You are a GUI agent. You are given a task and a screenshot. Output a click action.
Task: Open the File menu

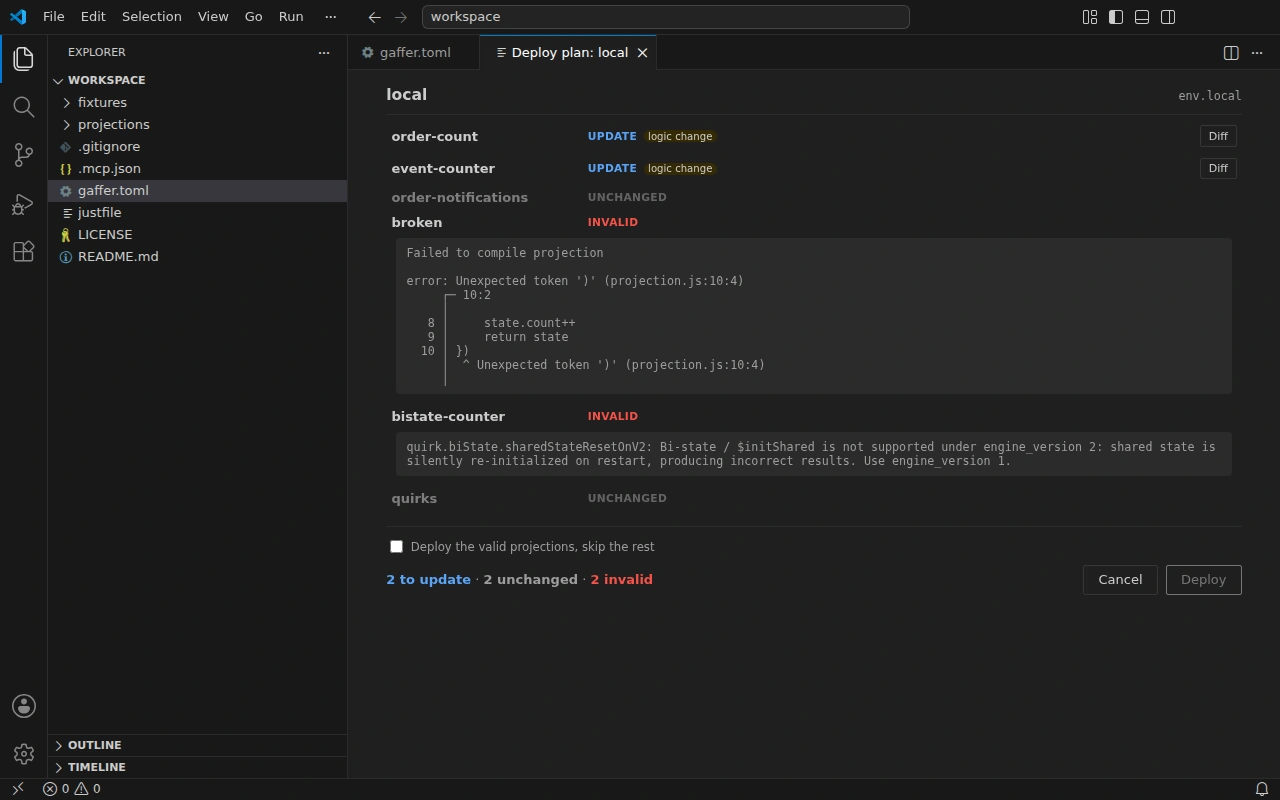(x=54, y=17)
